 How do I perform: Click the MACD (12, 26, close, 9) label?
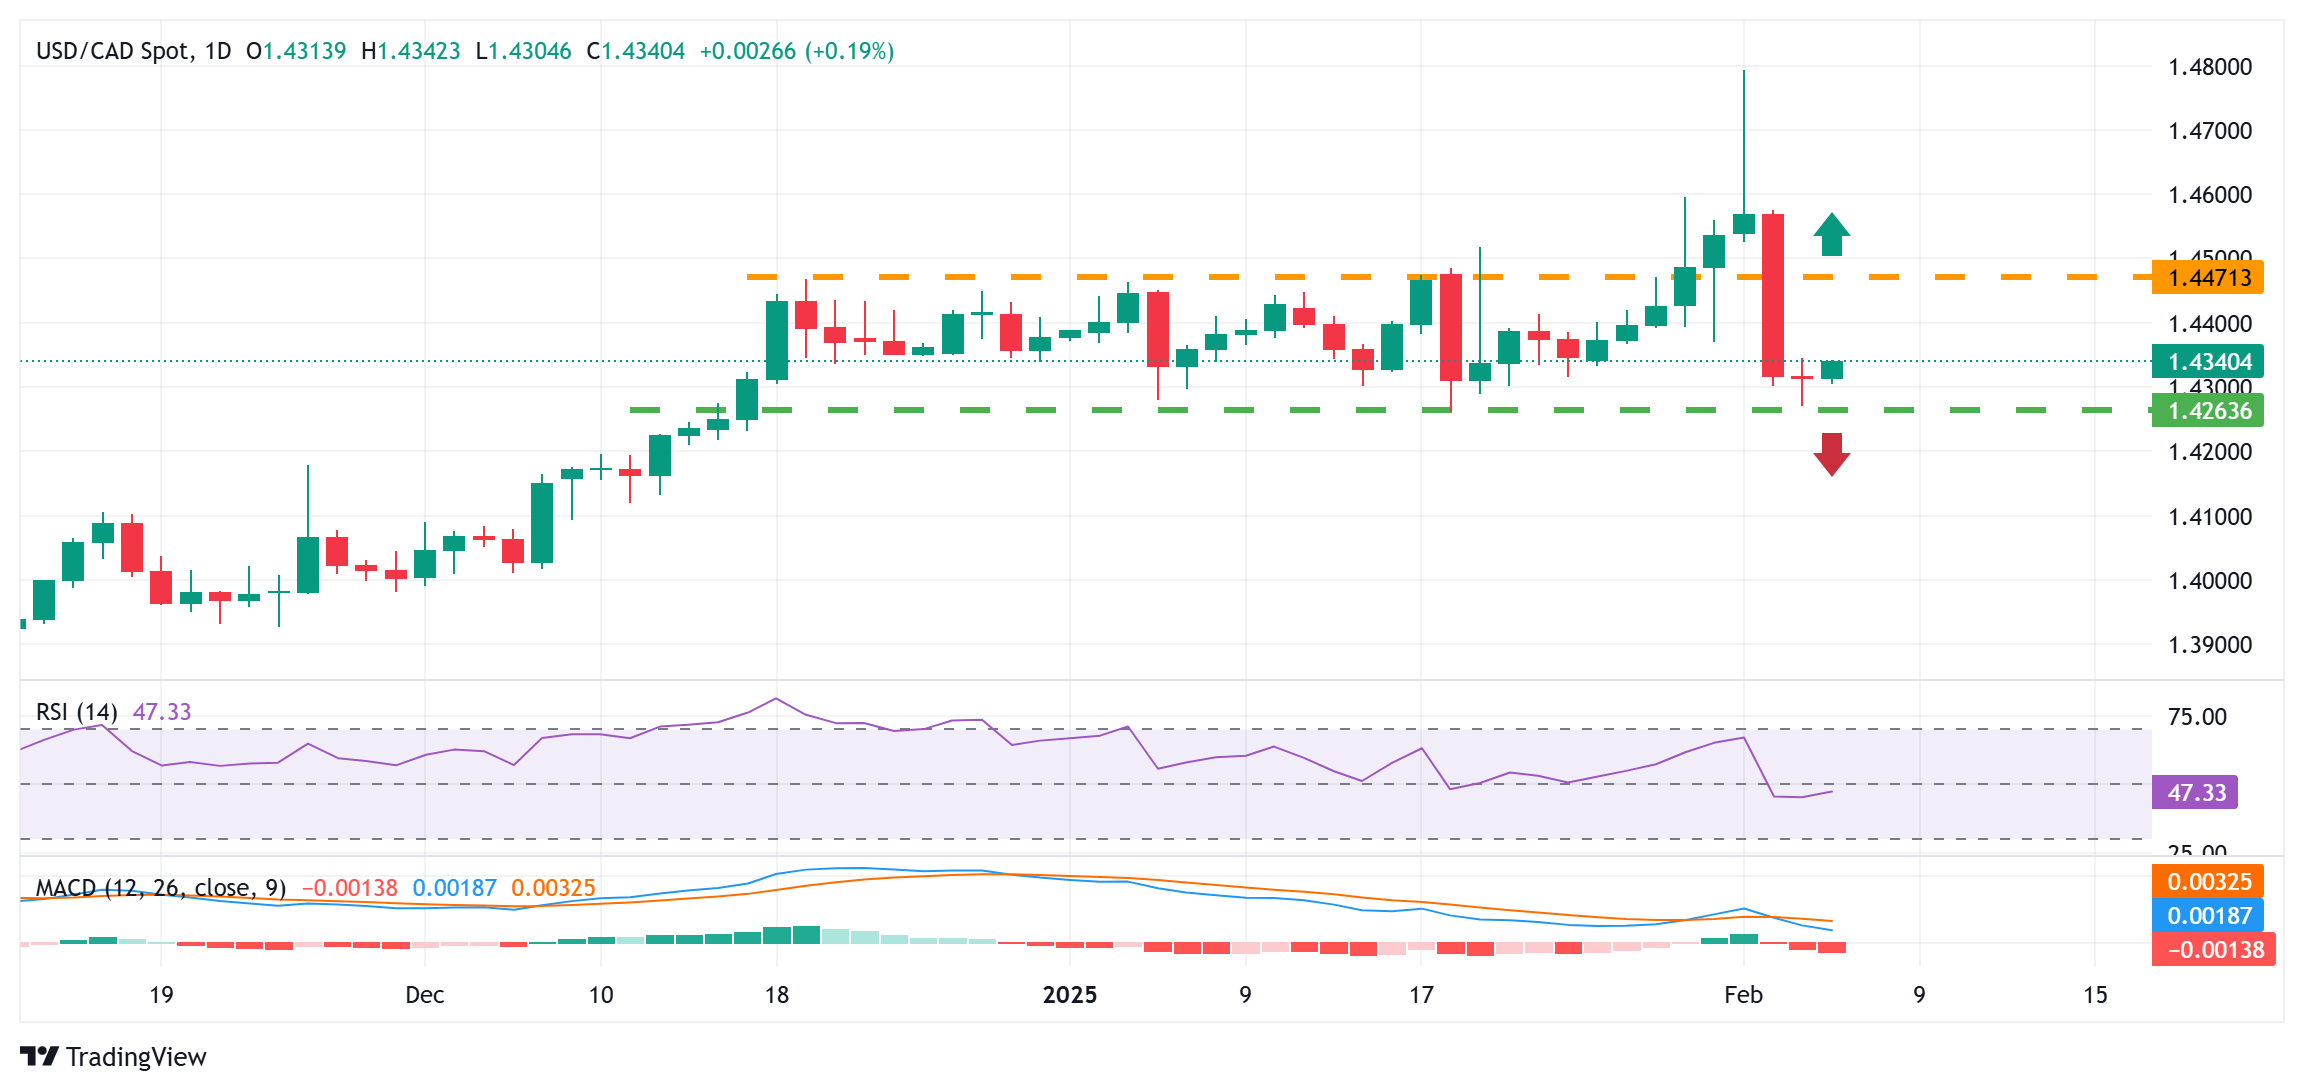[x=160, y=888]
